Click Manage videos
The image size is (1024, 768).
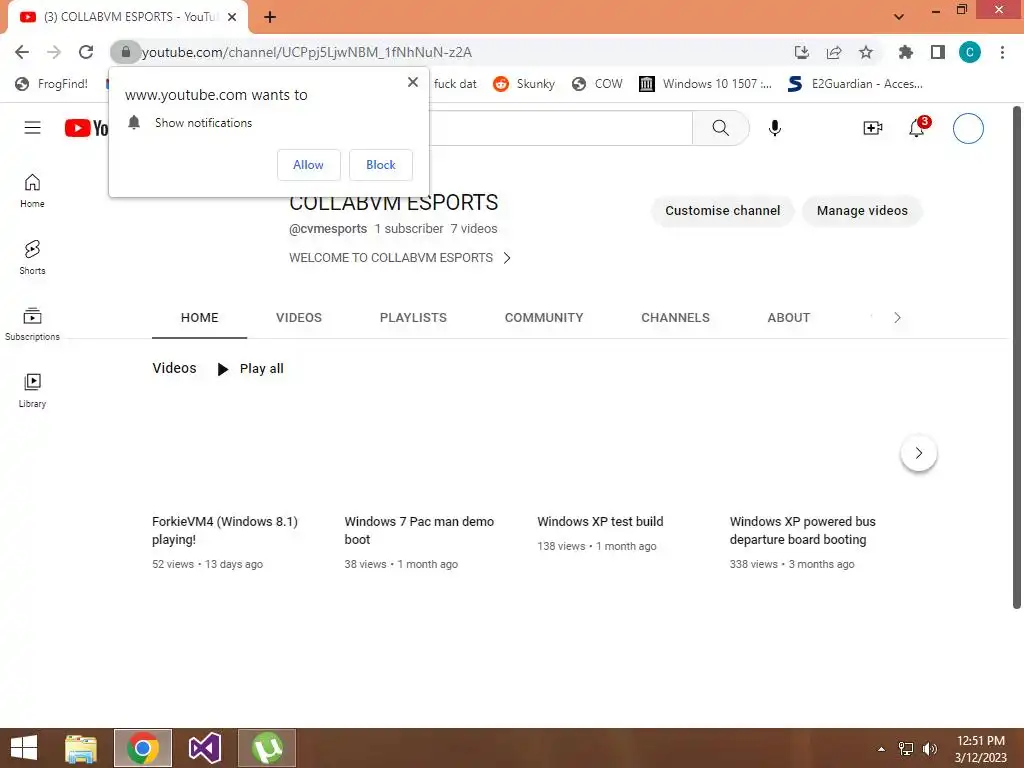click(x=862, y=210)
